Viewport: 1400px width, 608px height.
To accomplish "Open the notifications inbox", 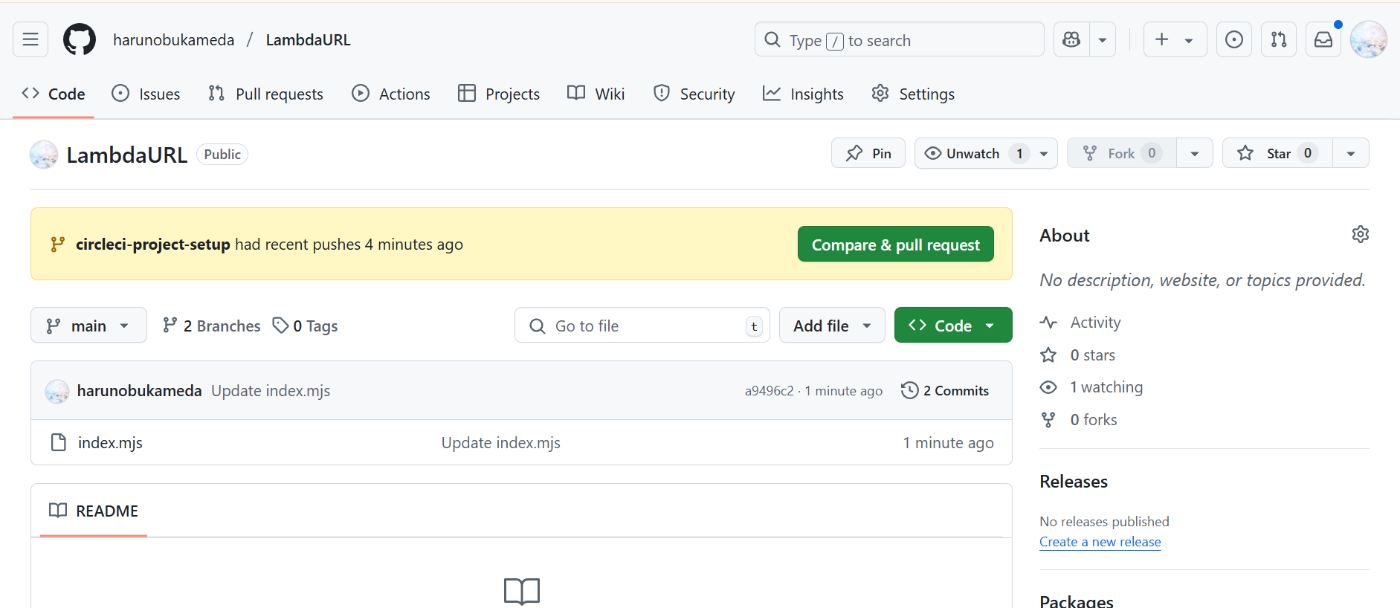I will tap(1323, 40).
